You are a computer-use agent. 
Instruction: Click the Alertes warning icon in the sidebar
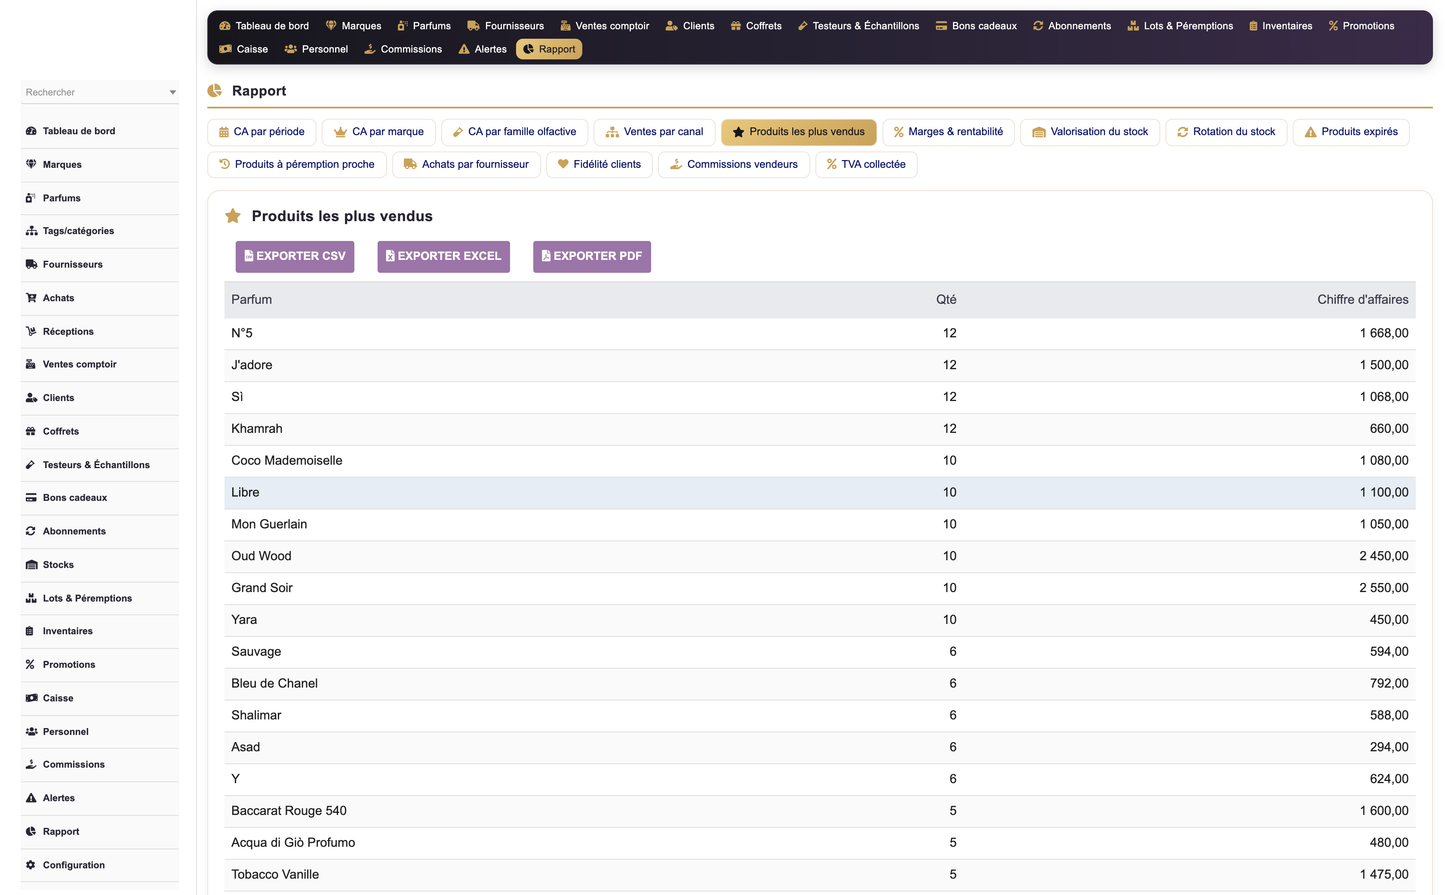point(31,798)
